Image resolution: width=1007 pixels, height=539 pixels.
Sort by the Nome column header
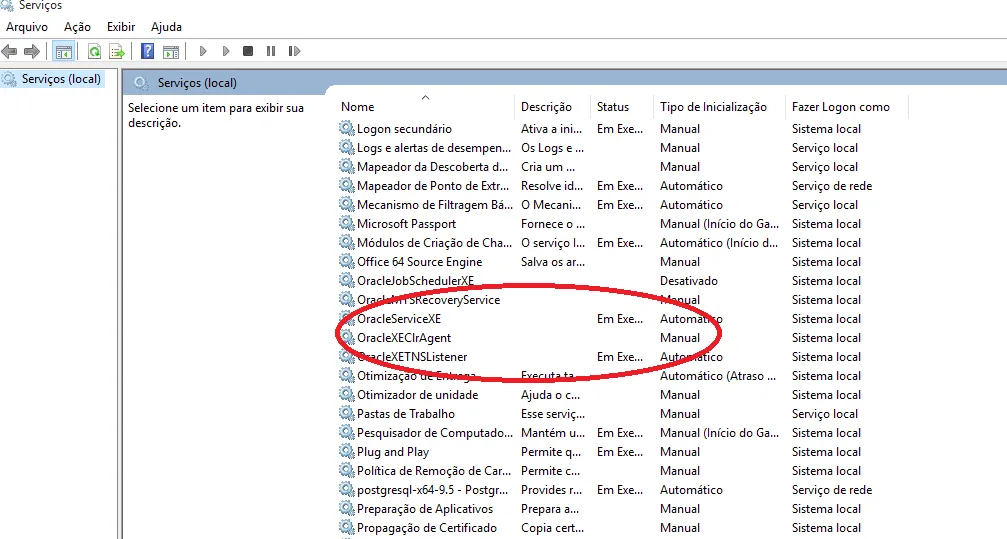coord(358,107)
